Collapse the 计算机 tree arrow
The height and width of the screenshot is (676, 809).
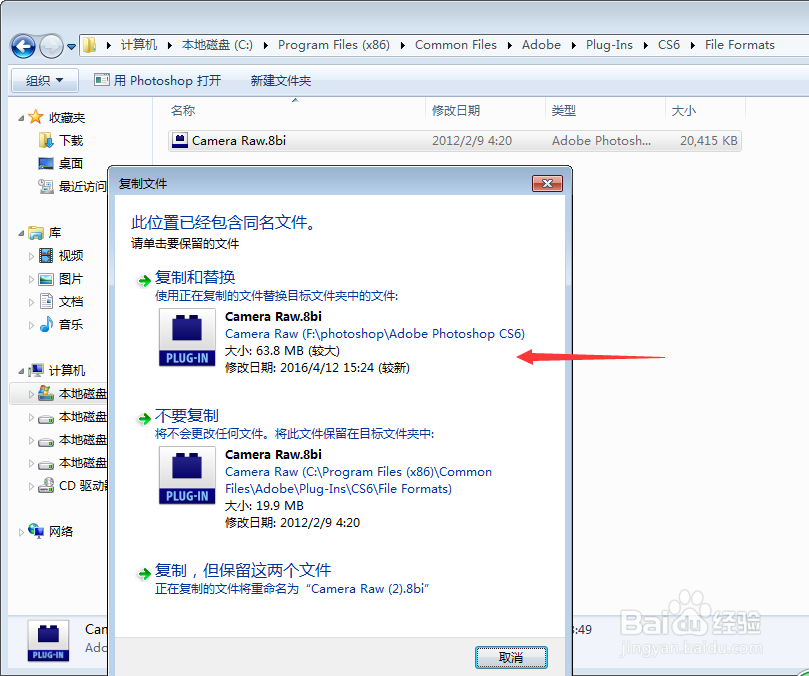[x=21, y=371]
